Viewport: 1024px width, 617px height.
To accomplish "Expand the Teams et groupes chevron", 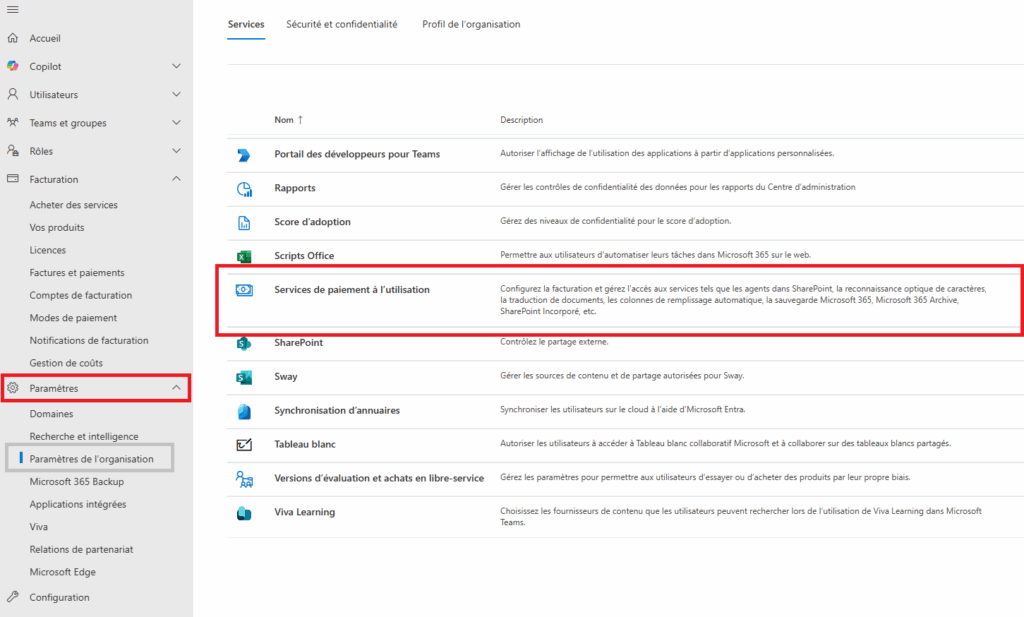I will coord(176,122).
